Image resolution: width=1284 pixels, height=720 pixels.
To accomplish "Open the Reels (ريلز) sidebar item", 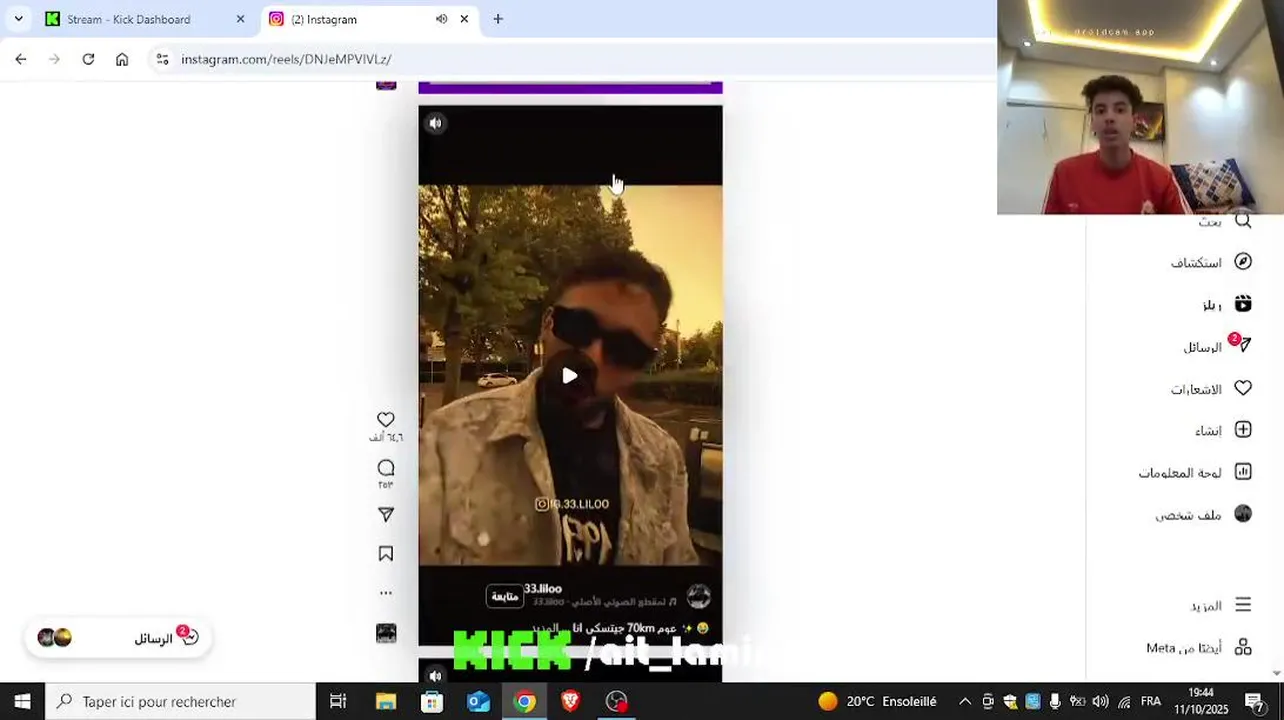I will [x=1227, y=304].
